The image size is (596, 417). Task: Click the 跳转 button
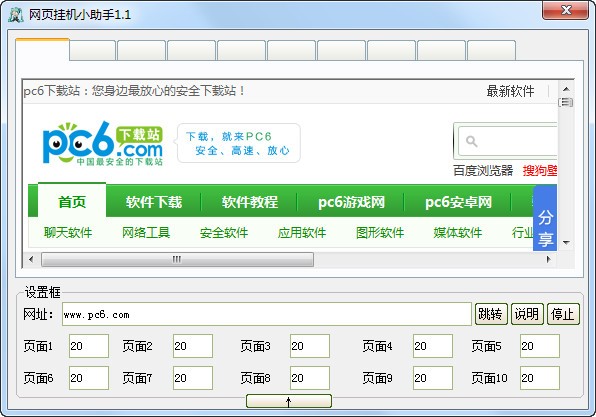[491, 314]
